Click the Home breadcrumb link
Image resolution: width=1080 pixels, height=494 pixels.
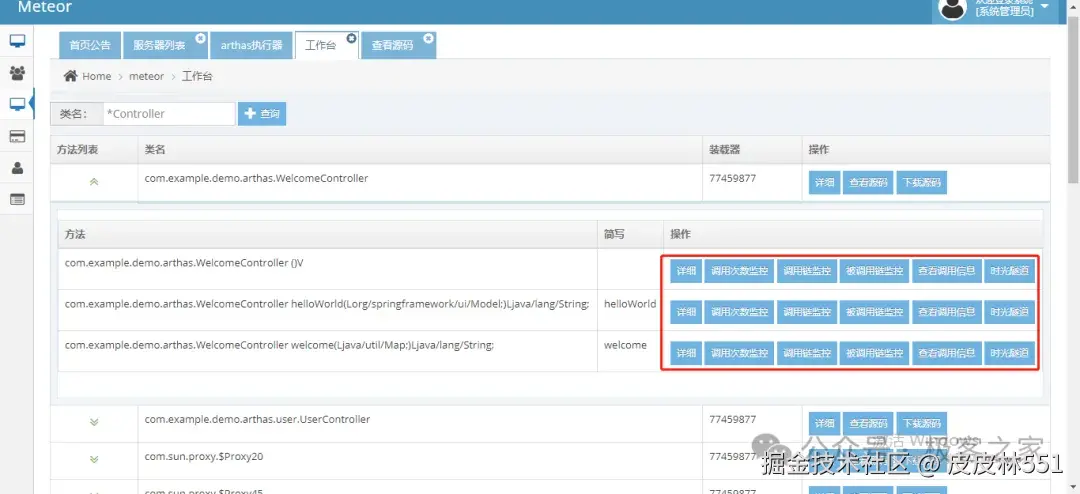coord(96,76)
